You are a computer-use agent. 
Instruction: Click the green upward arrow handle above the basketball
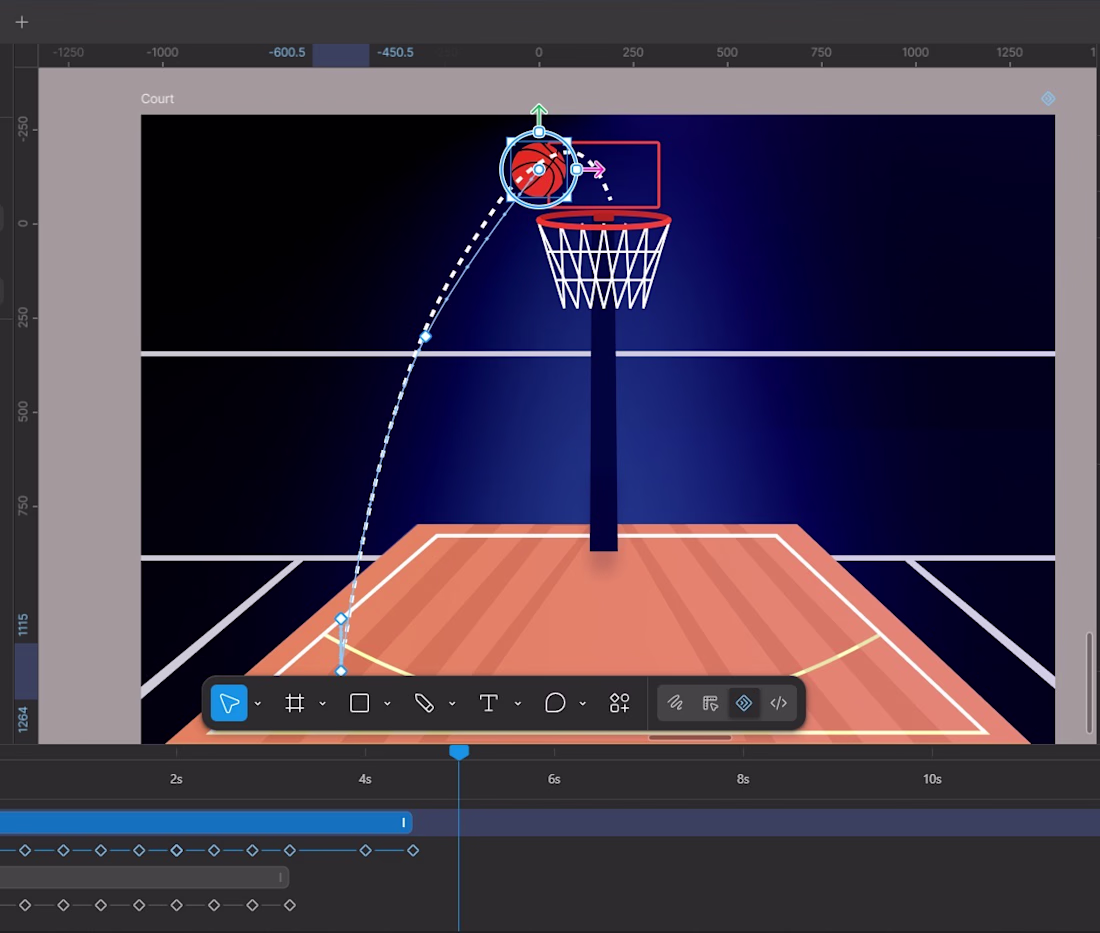coord(539,112)
